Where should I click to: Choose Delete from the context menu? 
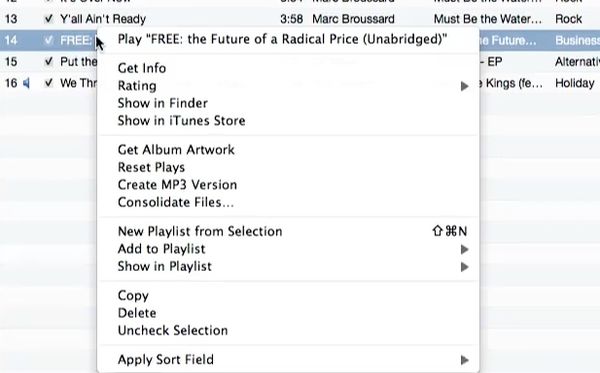point(137,313)
